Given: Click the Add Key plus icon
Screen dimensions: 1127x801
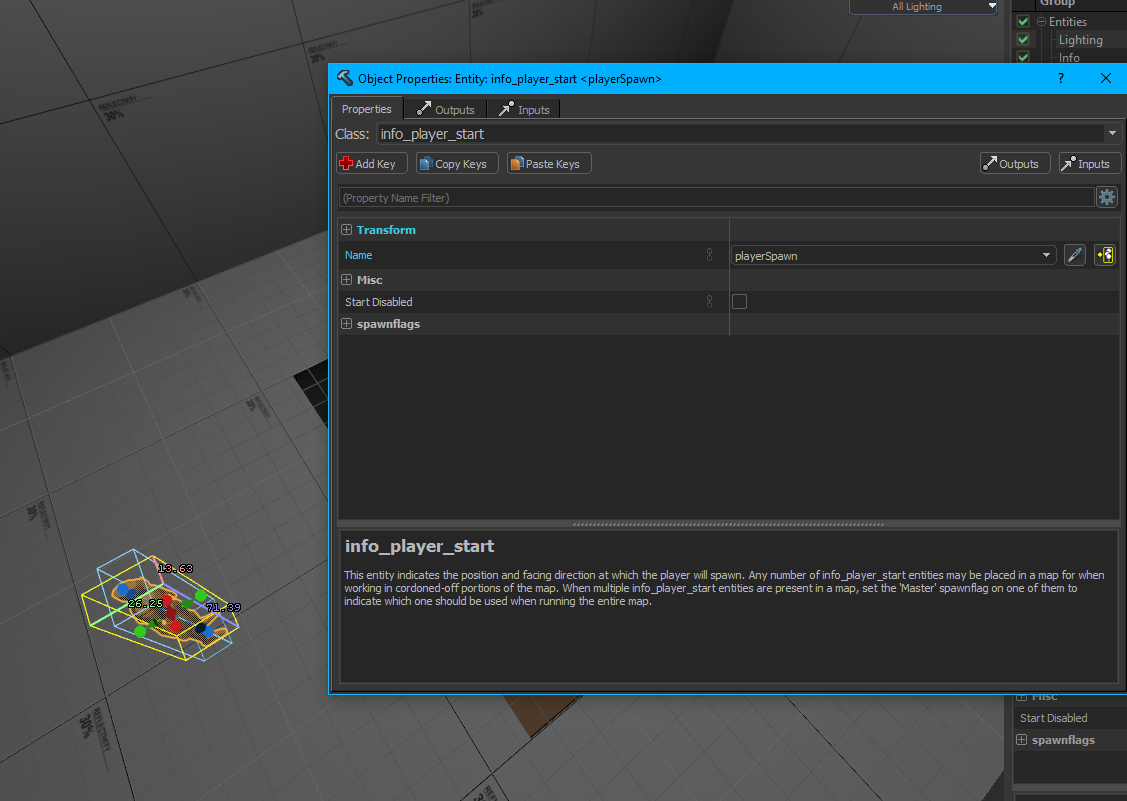Looking at the screenshot, I should [x=347, y=163].
